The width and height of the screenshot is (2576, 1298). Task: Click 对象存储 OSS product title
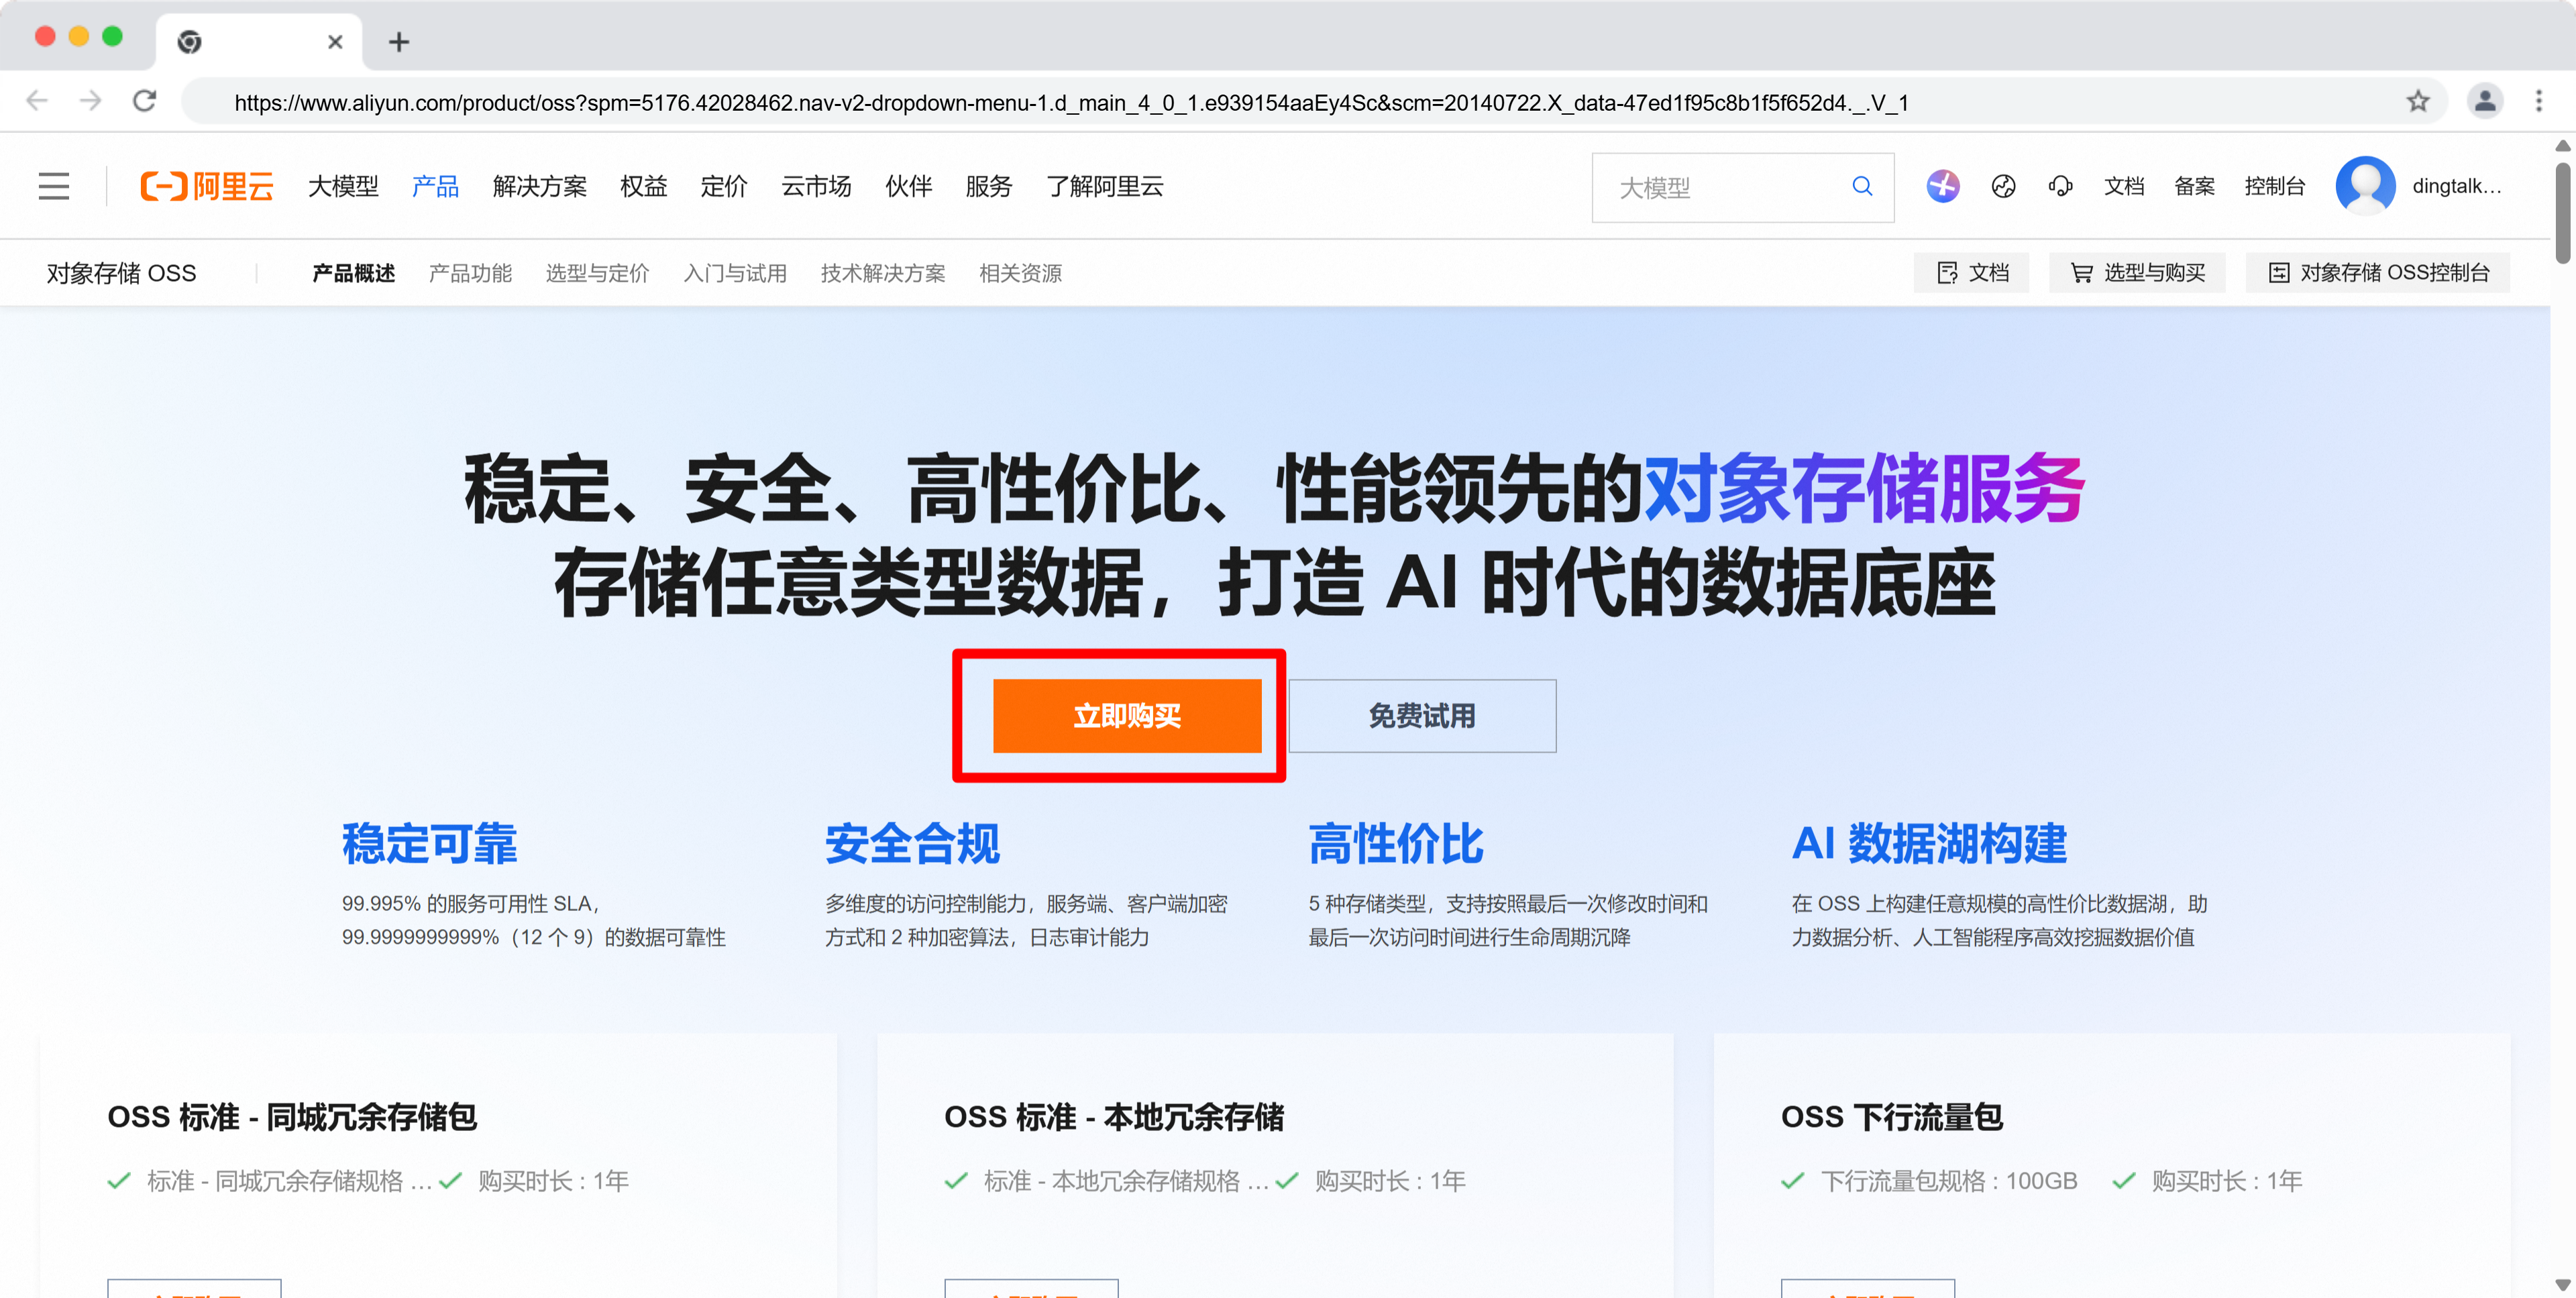tap(121, 273)
